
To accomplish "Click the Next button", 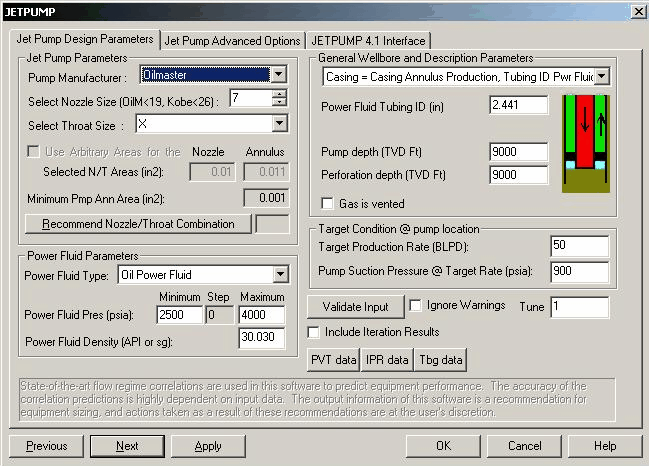I will coord(127,446).
